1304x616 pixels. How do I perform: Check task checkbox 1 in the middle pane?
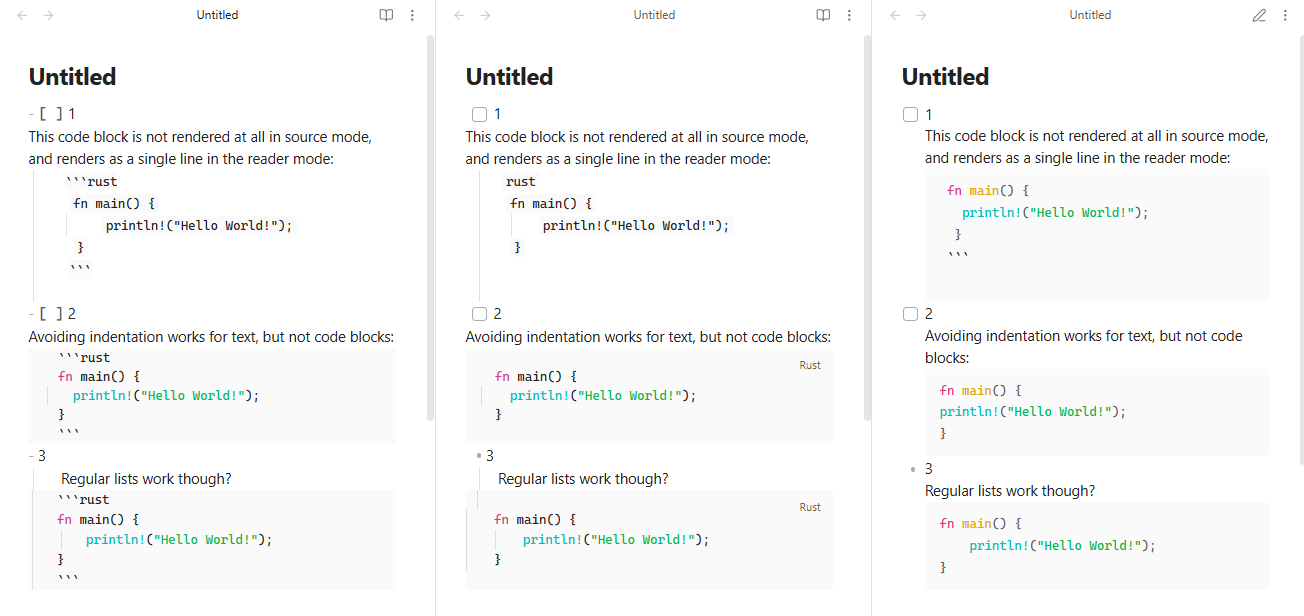[479, 114]
